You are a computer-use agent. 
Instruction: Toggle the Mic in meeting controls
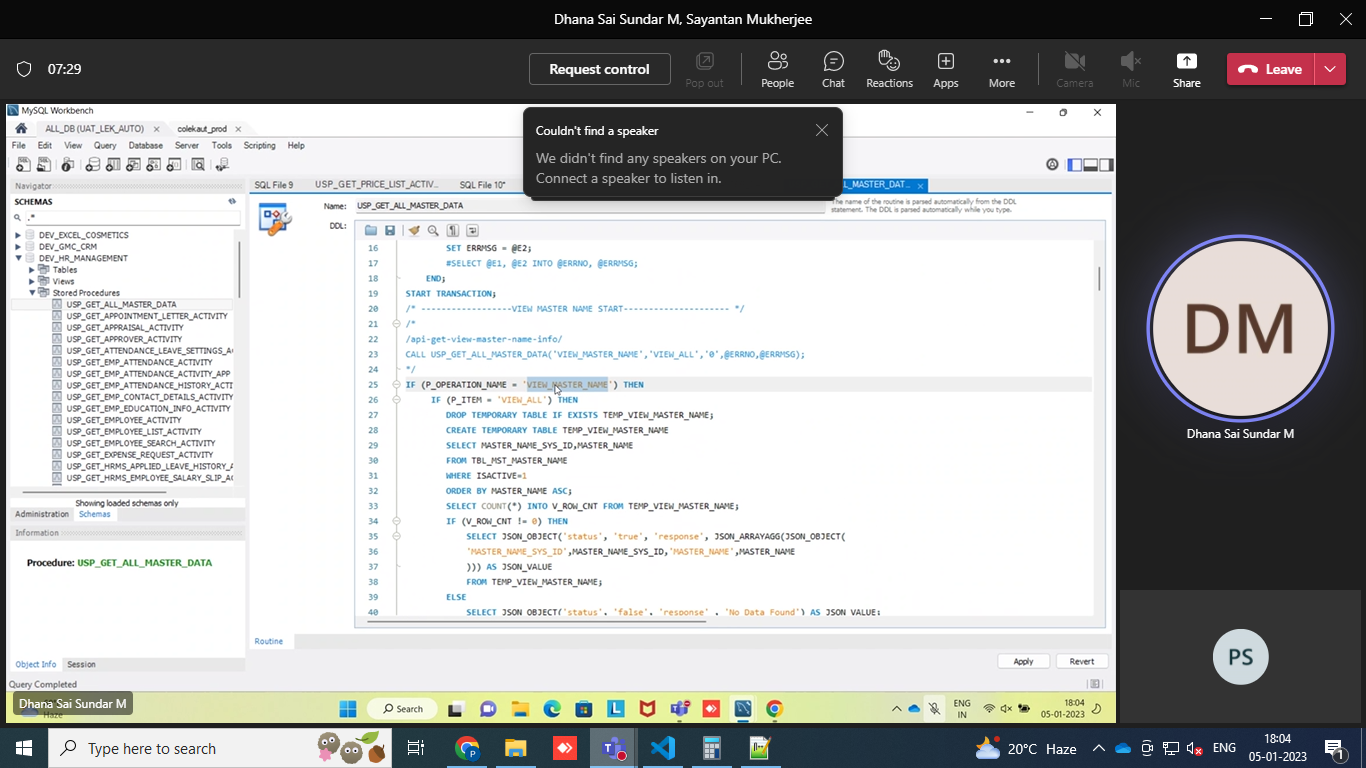(x=1130, y=69)
